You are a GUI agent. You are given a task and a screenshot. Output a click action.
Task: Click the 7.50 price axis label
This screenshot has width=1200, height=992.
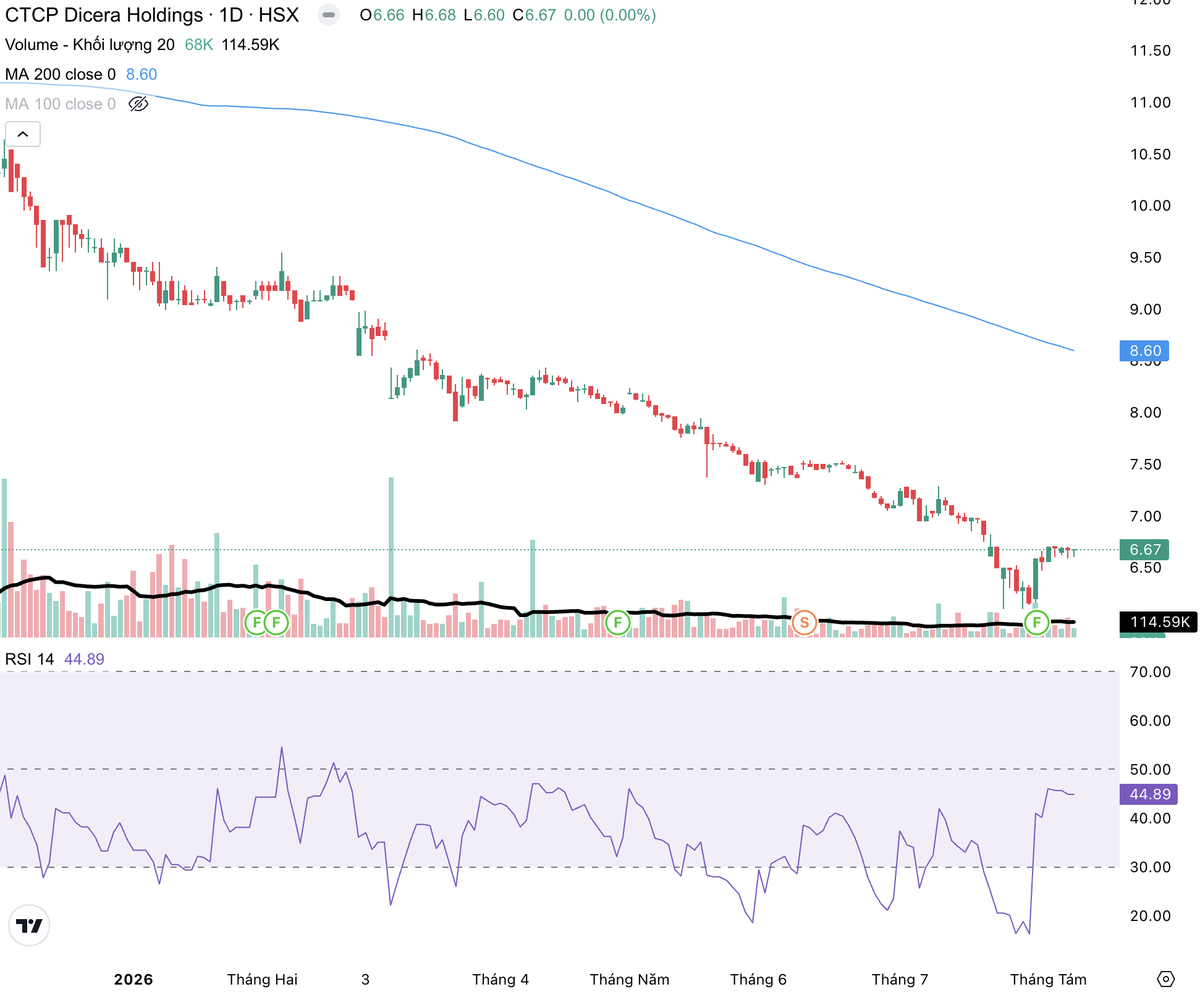click(x=1148, y=464)
